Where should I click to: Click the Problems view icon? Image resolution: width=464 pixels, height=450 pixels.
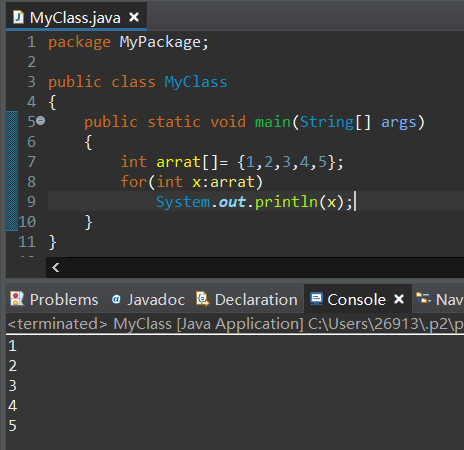pos(17,299)
